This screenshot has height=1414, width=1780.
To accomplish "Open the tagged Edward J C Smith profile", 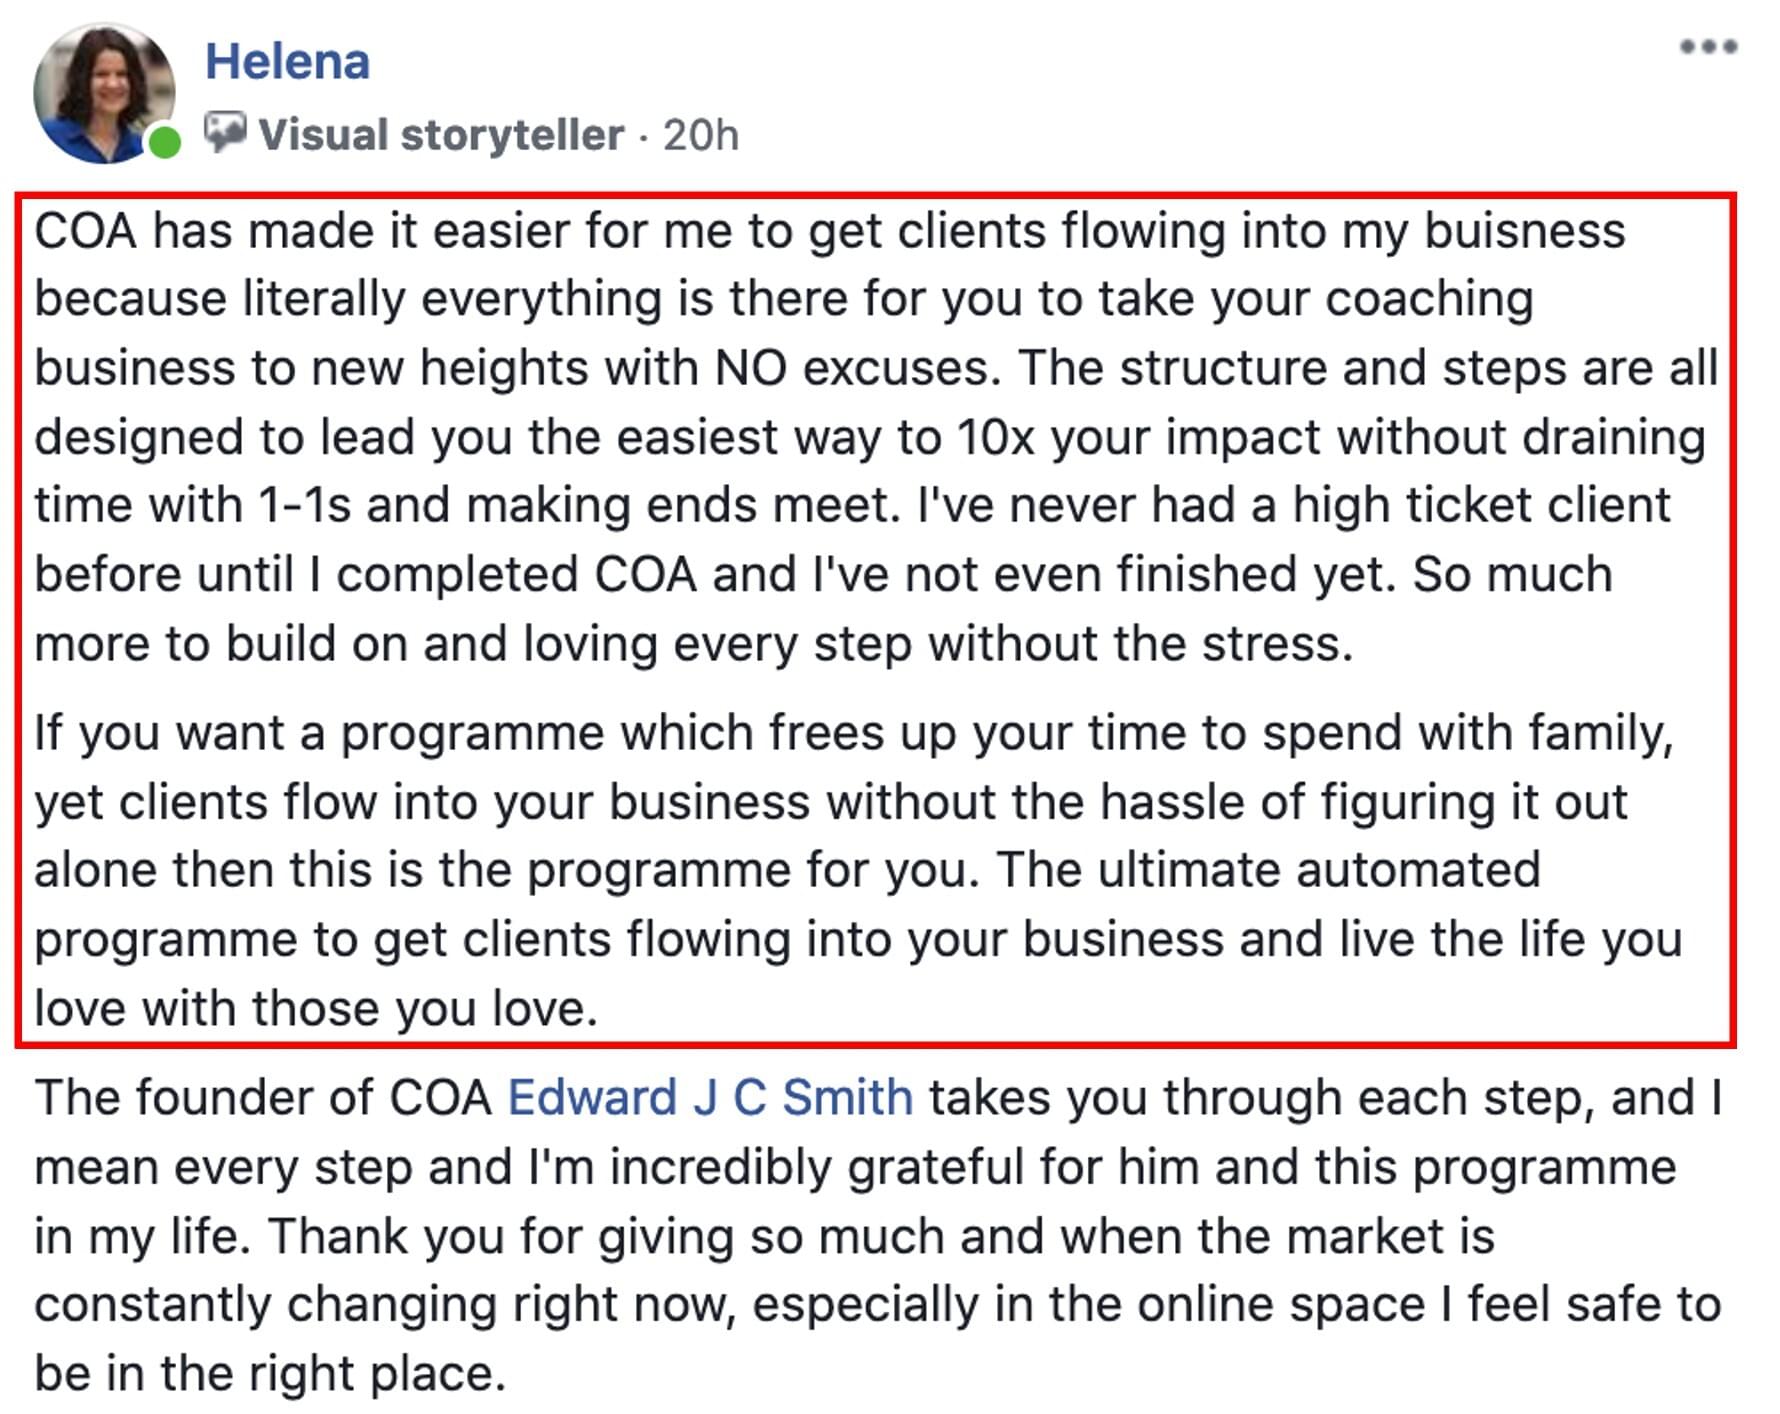I will pos(710,1097).
